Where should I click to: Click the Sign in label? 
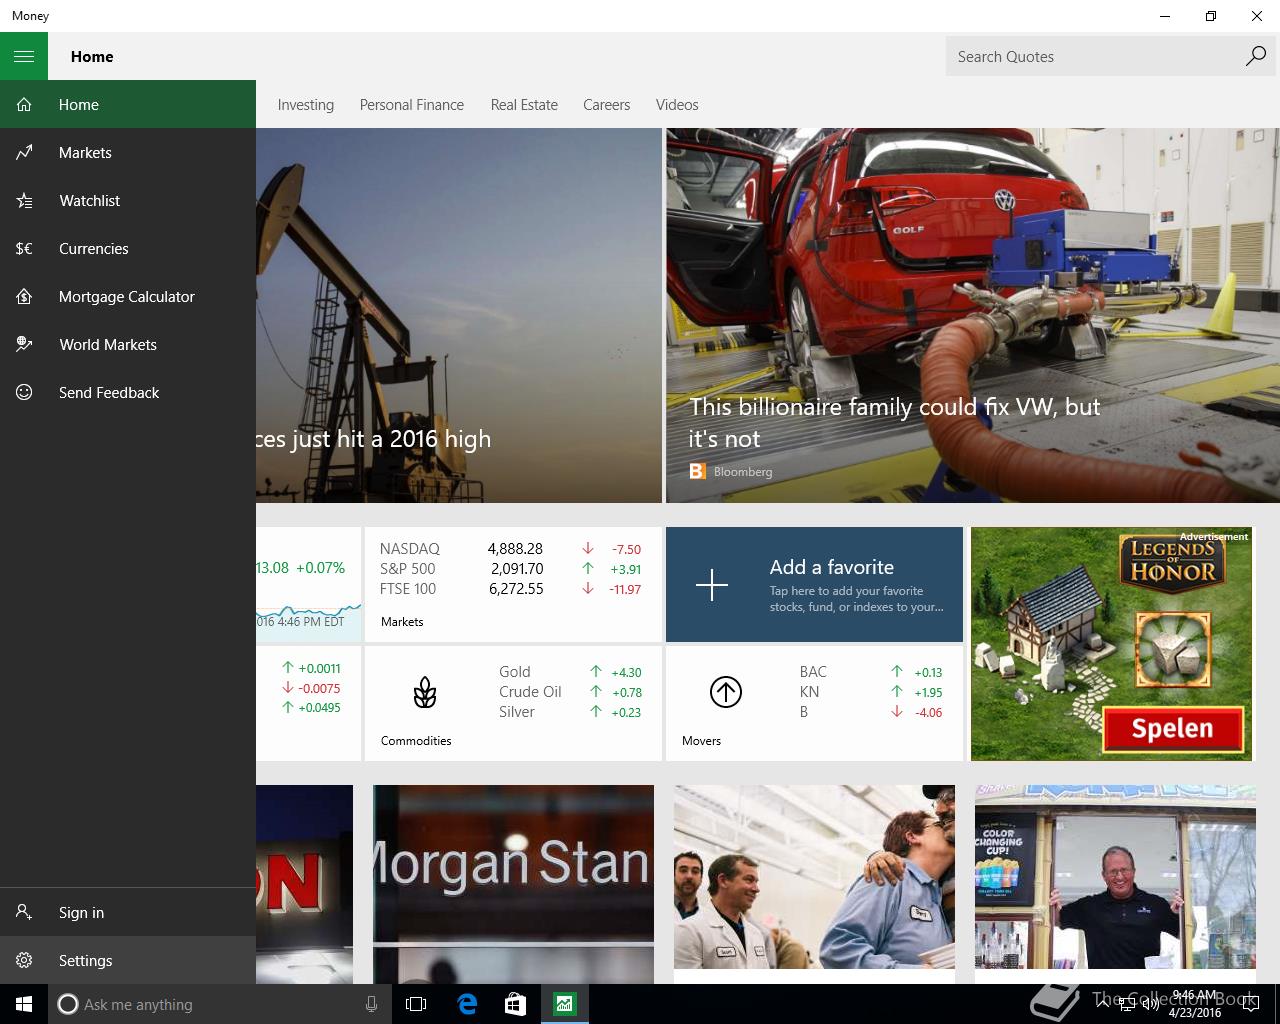point(81,912)
